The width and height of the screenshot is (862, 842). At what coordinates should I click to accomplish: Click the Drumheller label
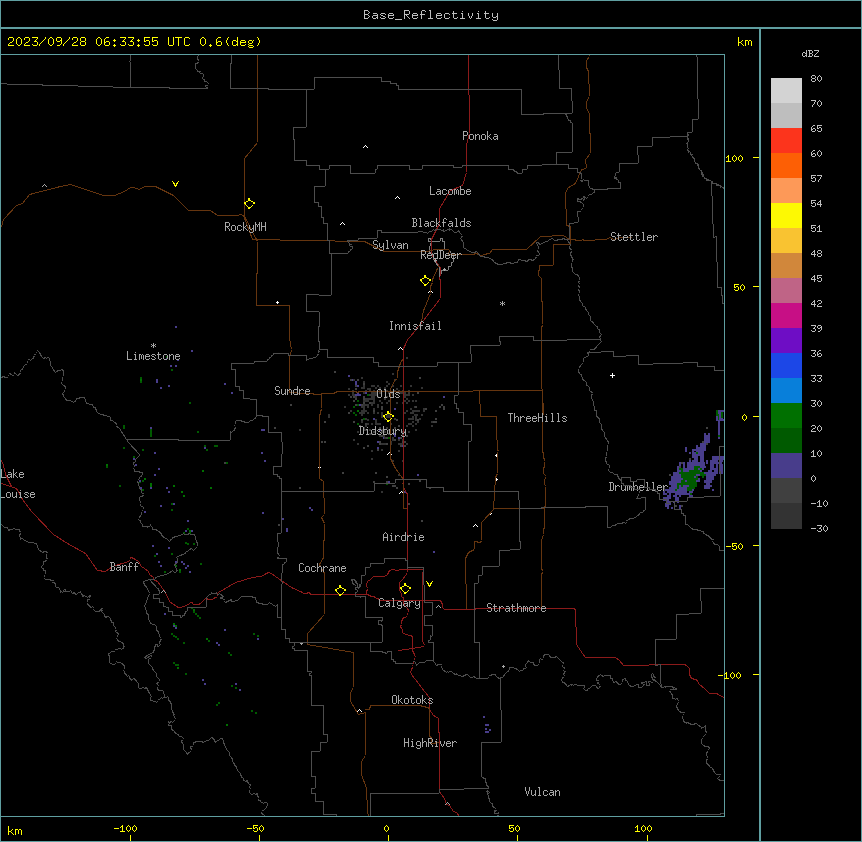[x=638, y=487]
